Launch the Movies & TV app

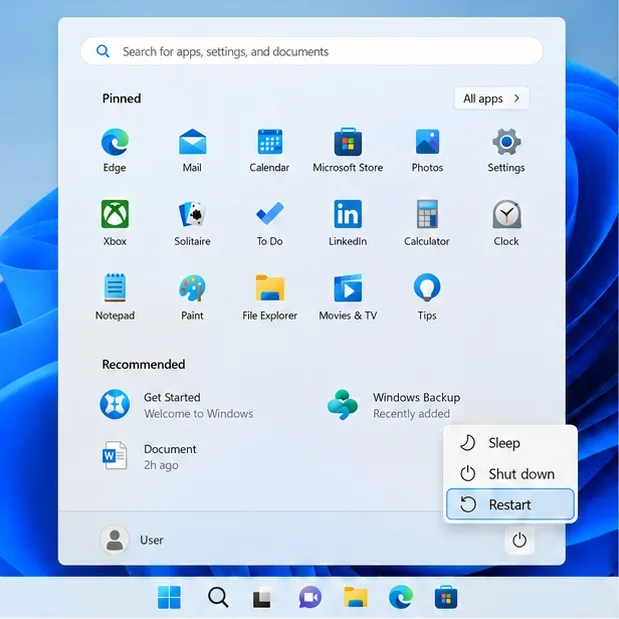pyautogui.click(x=348, y=297)
